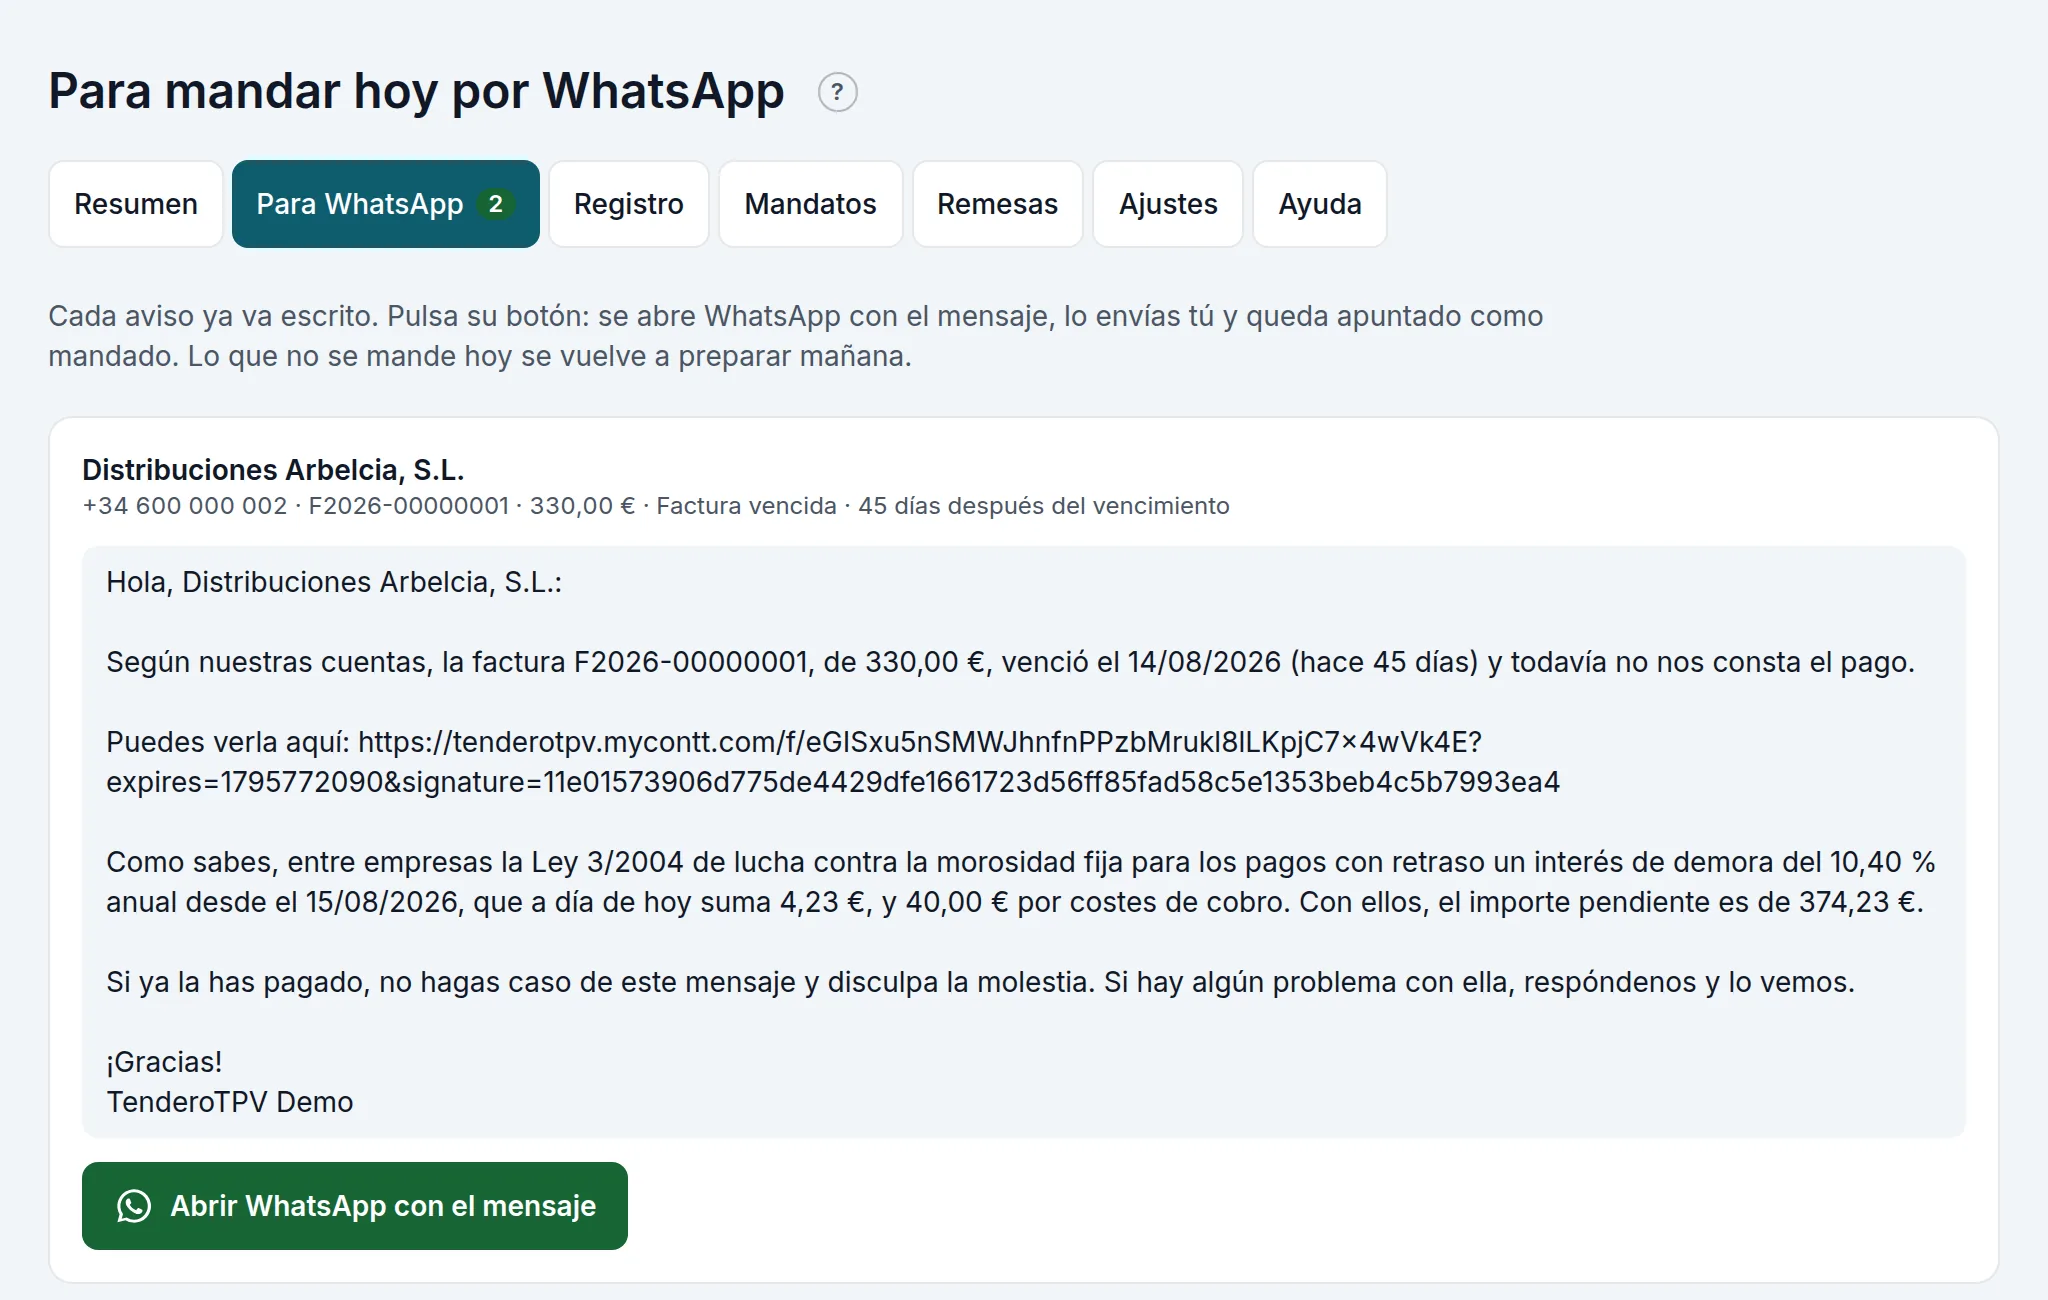Click phone number +34 600 000 002
Image resolution: width=2048 pixels, height=1300 pixels.
pyautogui.click(x=185, y=506)
